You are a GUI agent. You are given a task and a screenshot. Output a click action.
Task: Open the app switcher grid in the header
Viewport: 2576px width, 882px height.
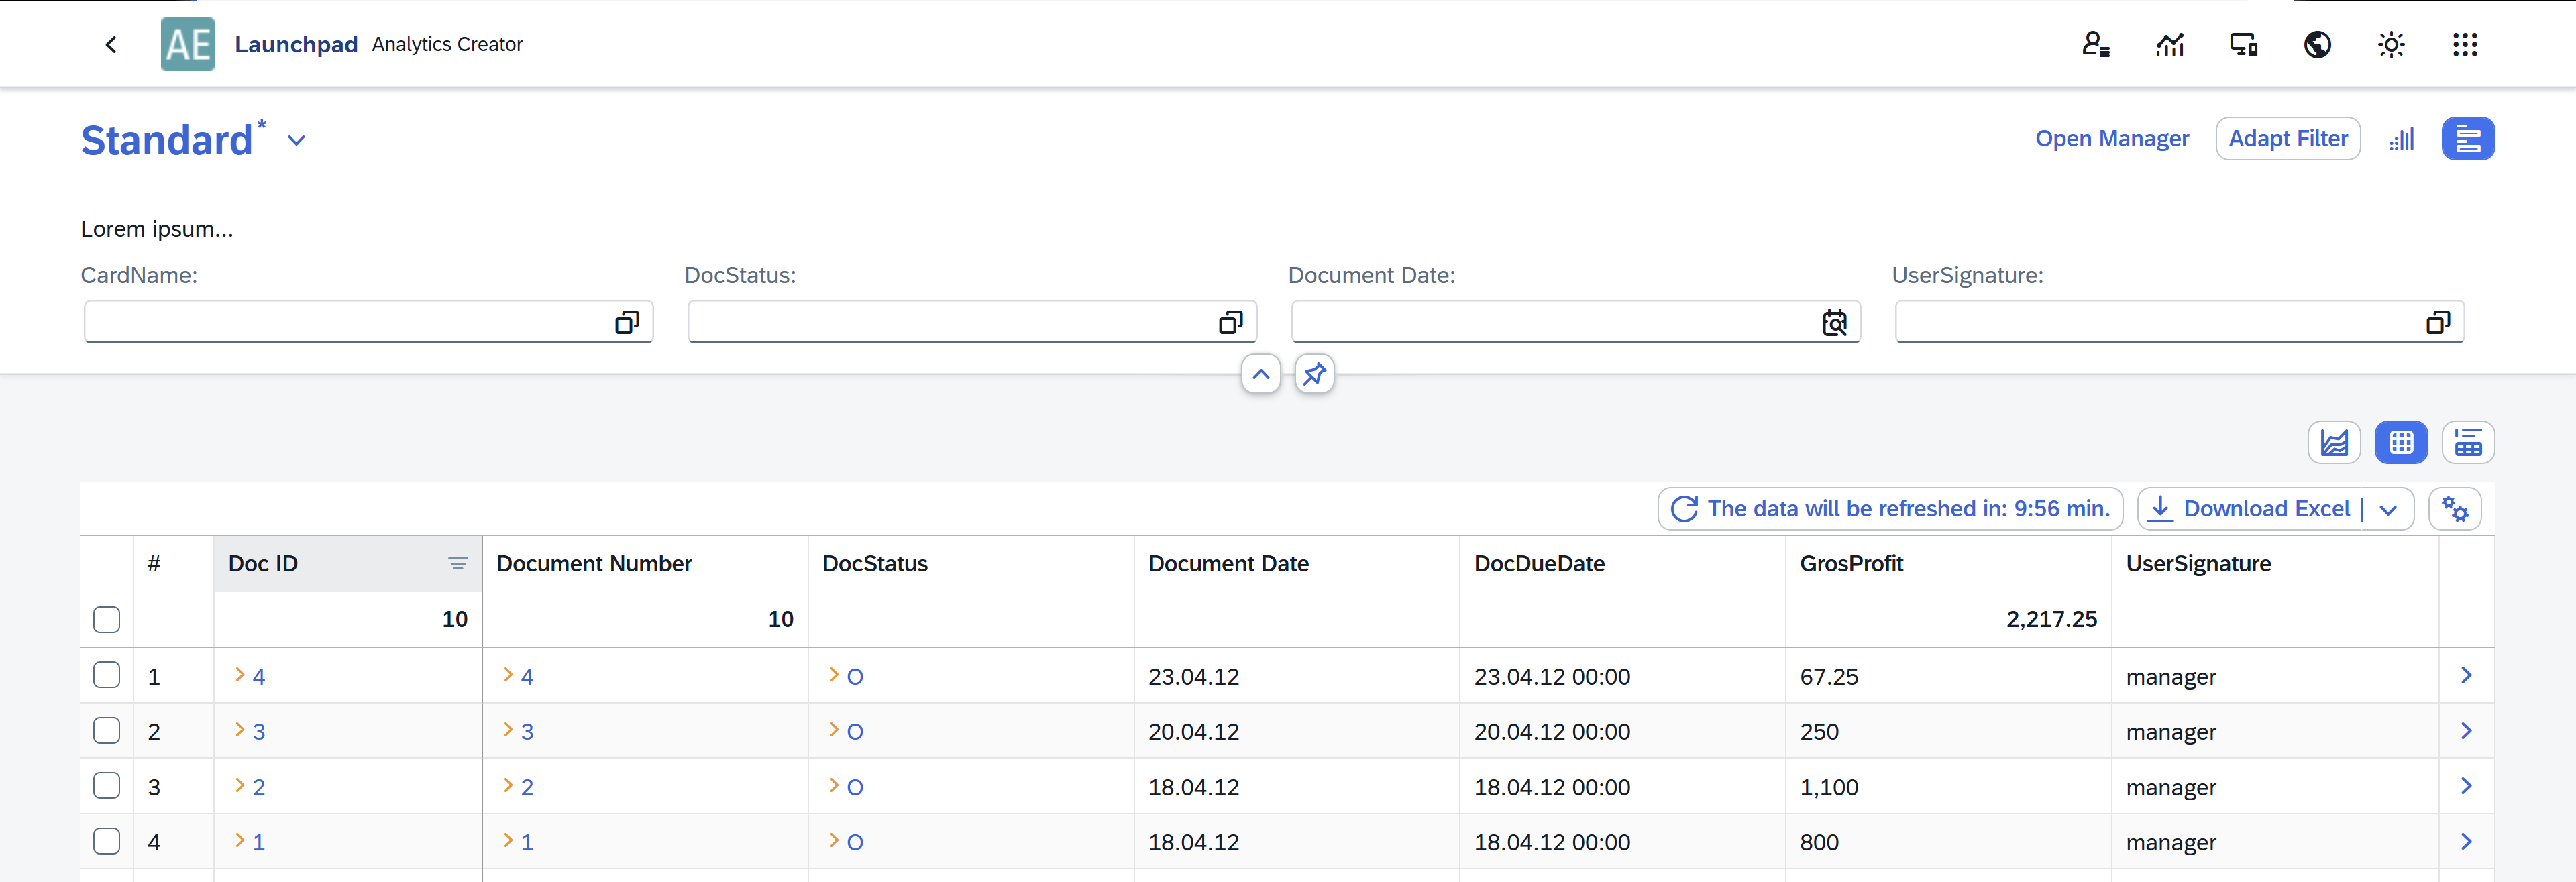2465,44
